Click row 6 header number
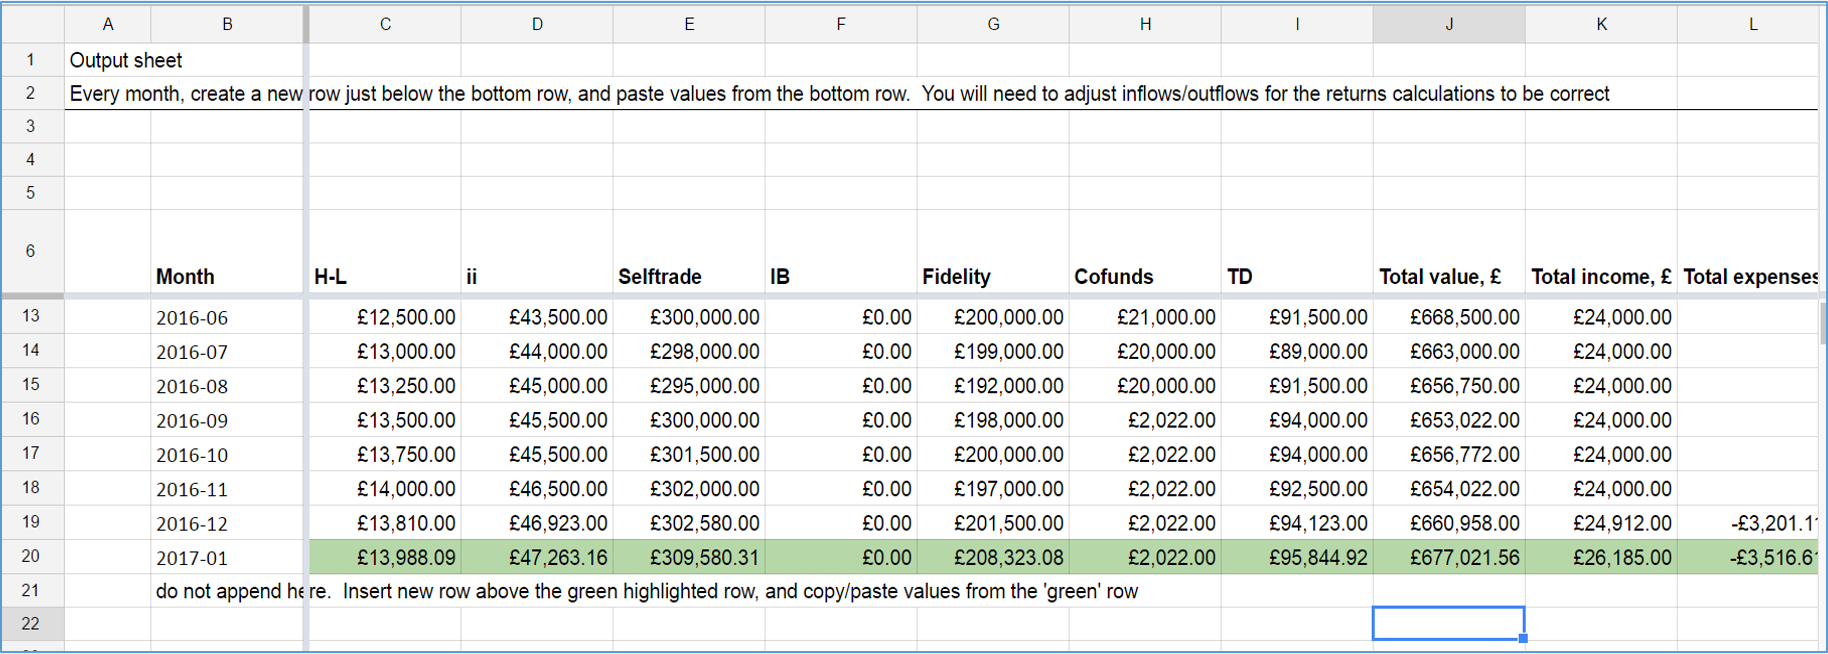 point(31,251)
